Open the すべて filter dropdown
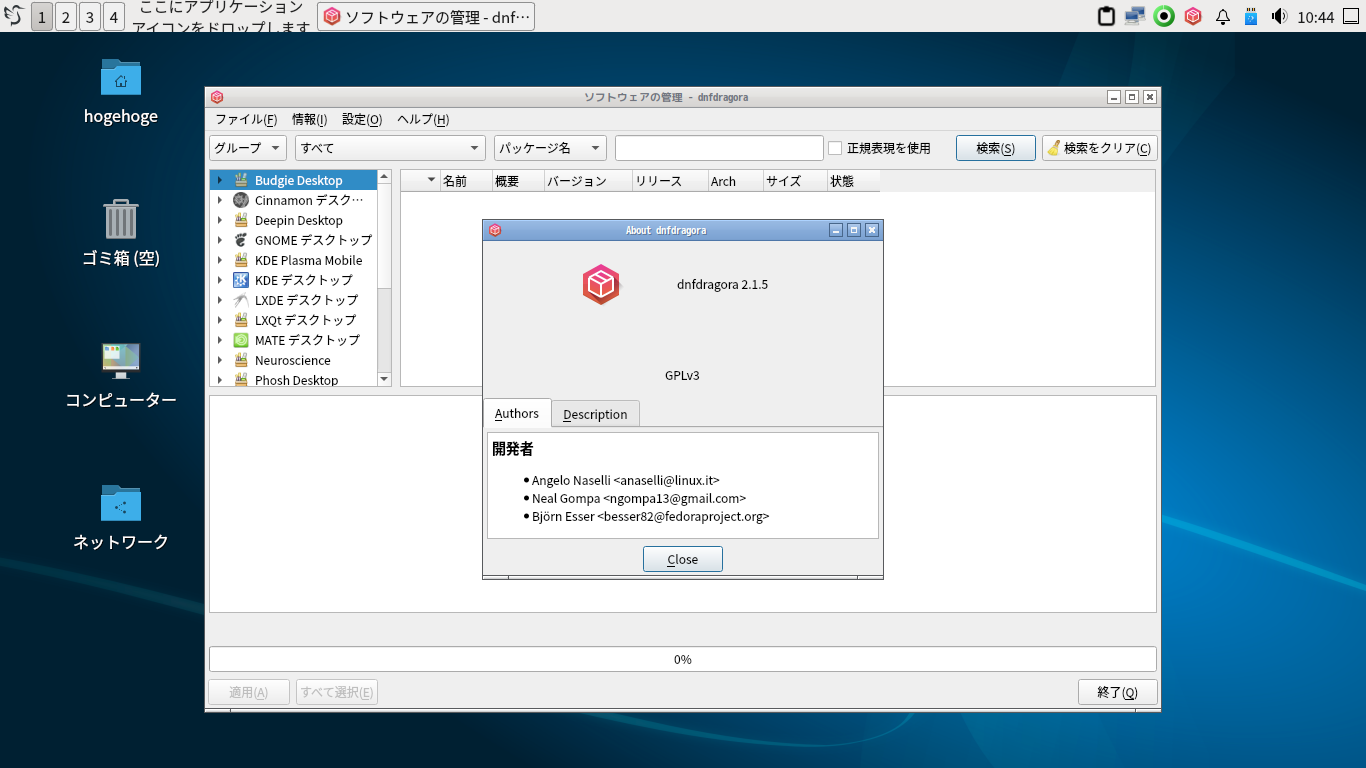Viewport: 1366px width, 768px height. (x=390, y=148)
